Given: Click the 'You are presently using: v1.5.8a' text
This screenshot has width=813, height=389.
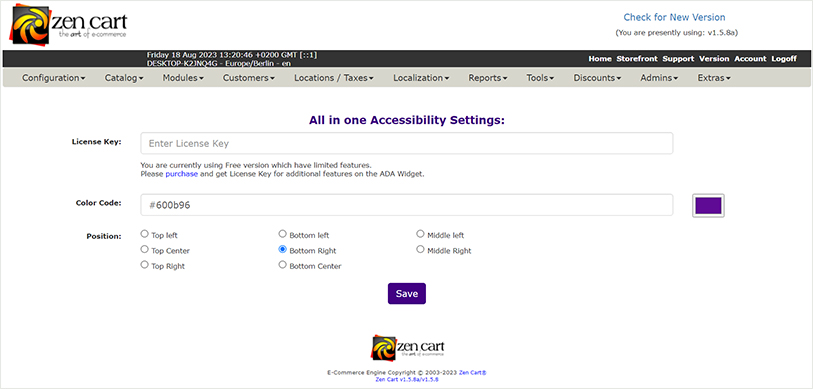Looking at the screenshot, I should point(677,33).
